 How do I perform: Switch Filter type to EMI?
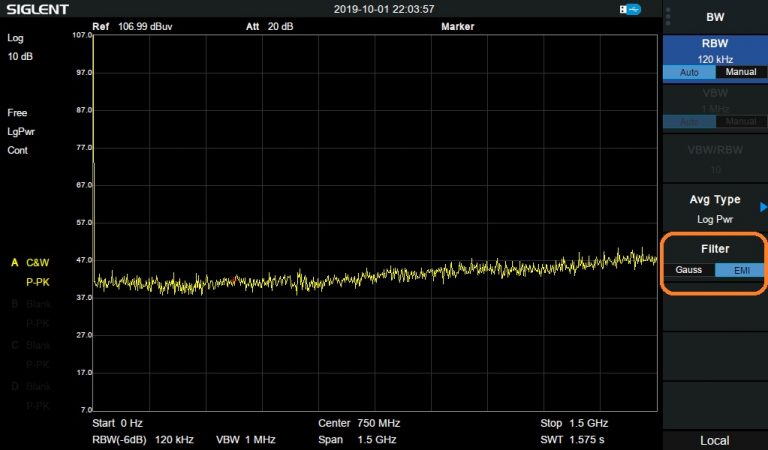tap(741, 270)
